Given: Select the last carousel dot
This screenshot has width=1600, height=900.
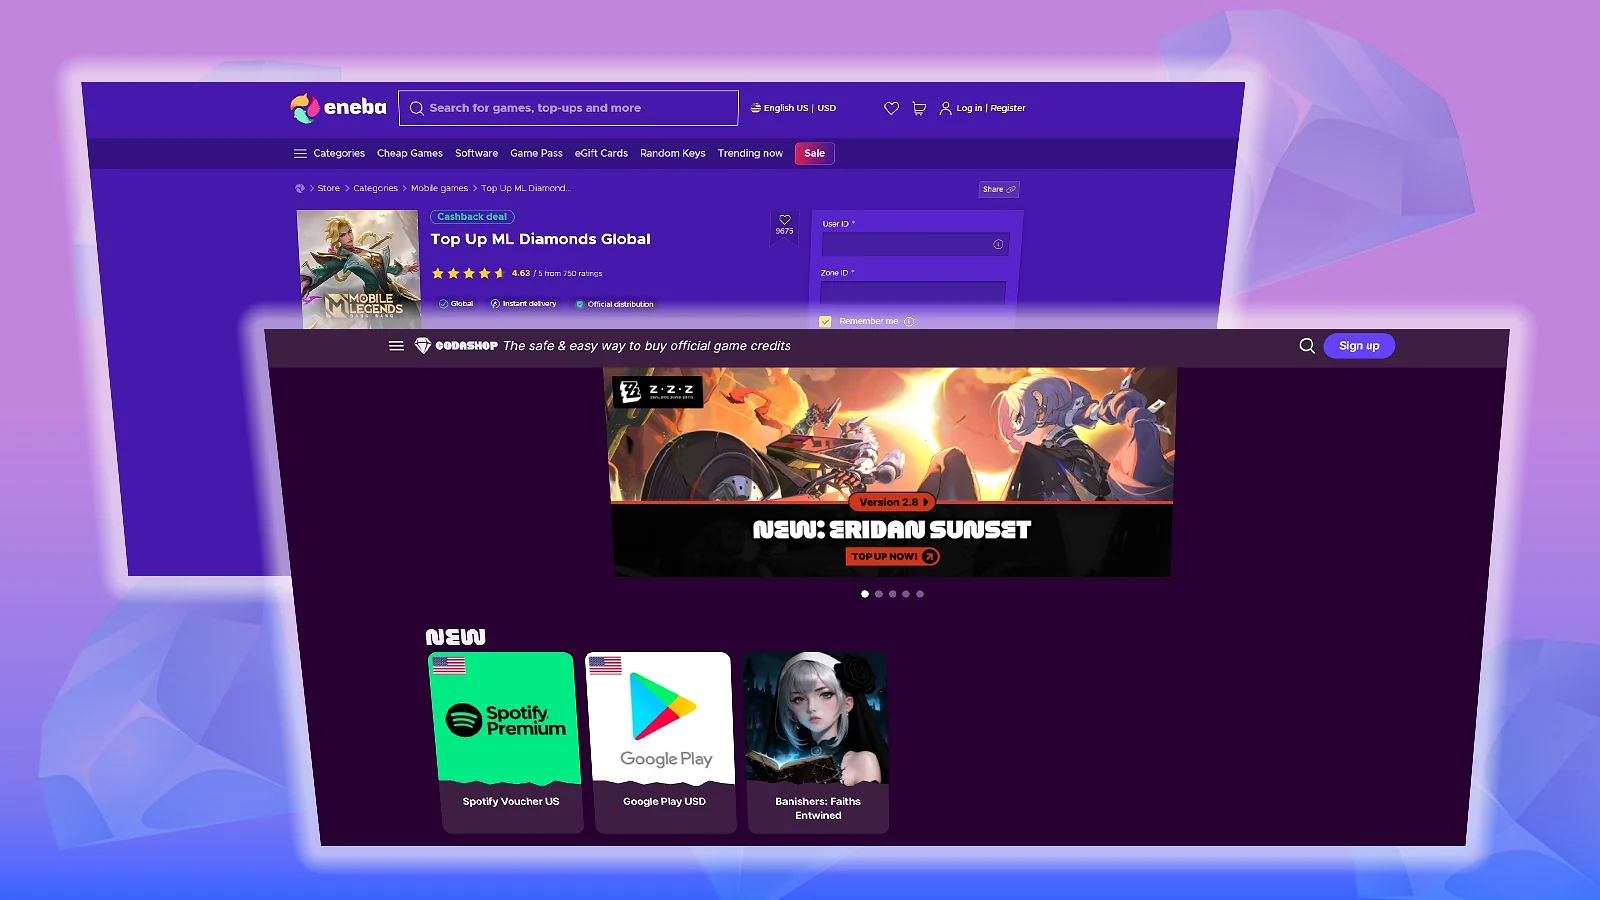Looking at the screenshot, I should click(920, 594).
